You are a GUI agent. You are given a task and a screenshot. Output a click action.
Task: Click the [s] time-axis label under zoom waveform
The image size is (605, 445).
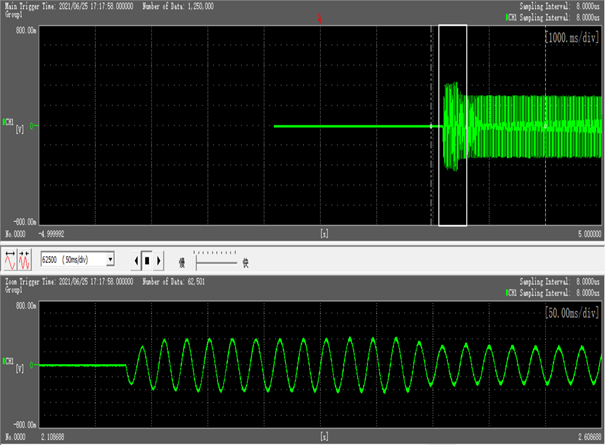click(323, 438)
